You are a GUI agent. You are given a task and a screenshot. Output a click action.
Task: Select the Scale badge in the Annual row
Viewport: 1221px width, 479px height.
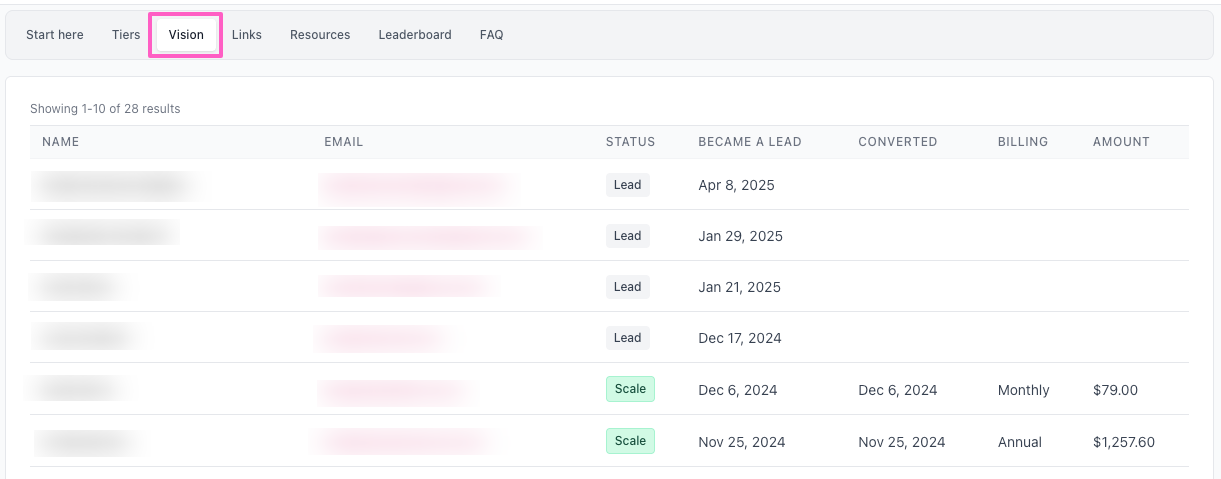tap(630, 441)
